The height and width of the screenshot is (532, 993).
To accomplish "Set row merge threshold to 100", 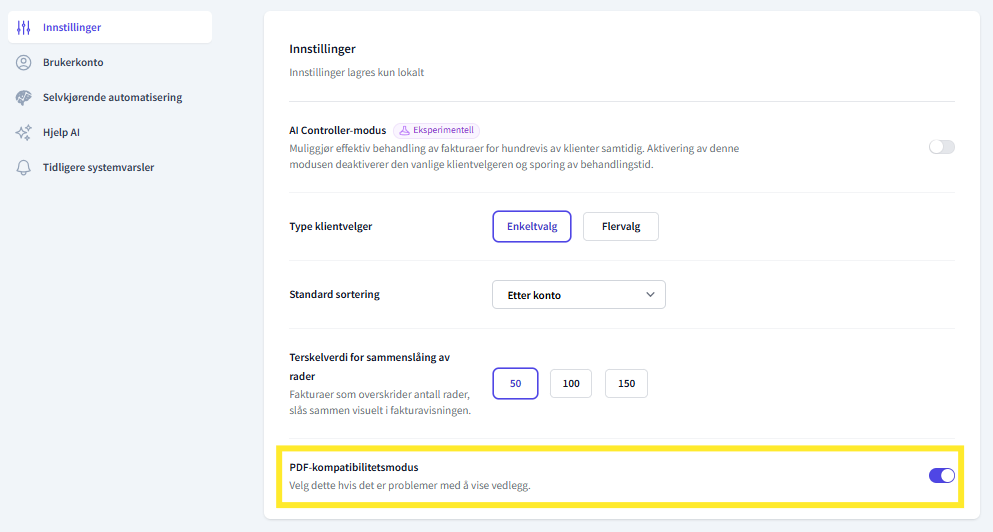I will 570,383.
